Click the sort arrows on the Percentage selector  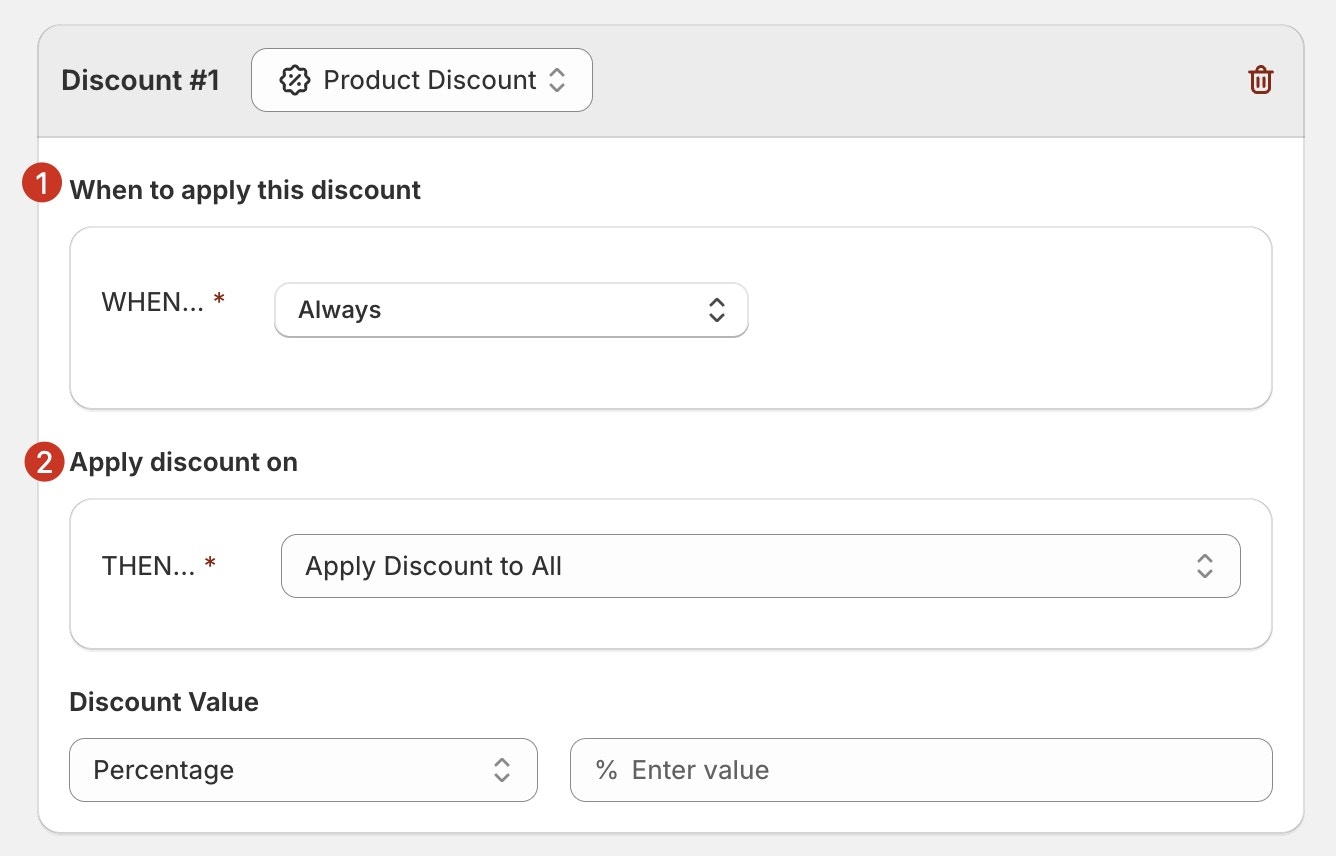click(502, 770)
